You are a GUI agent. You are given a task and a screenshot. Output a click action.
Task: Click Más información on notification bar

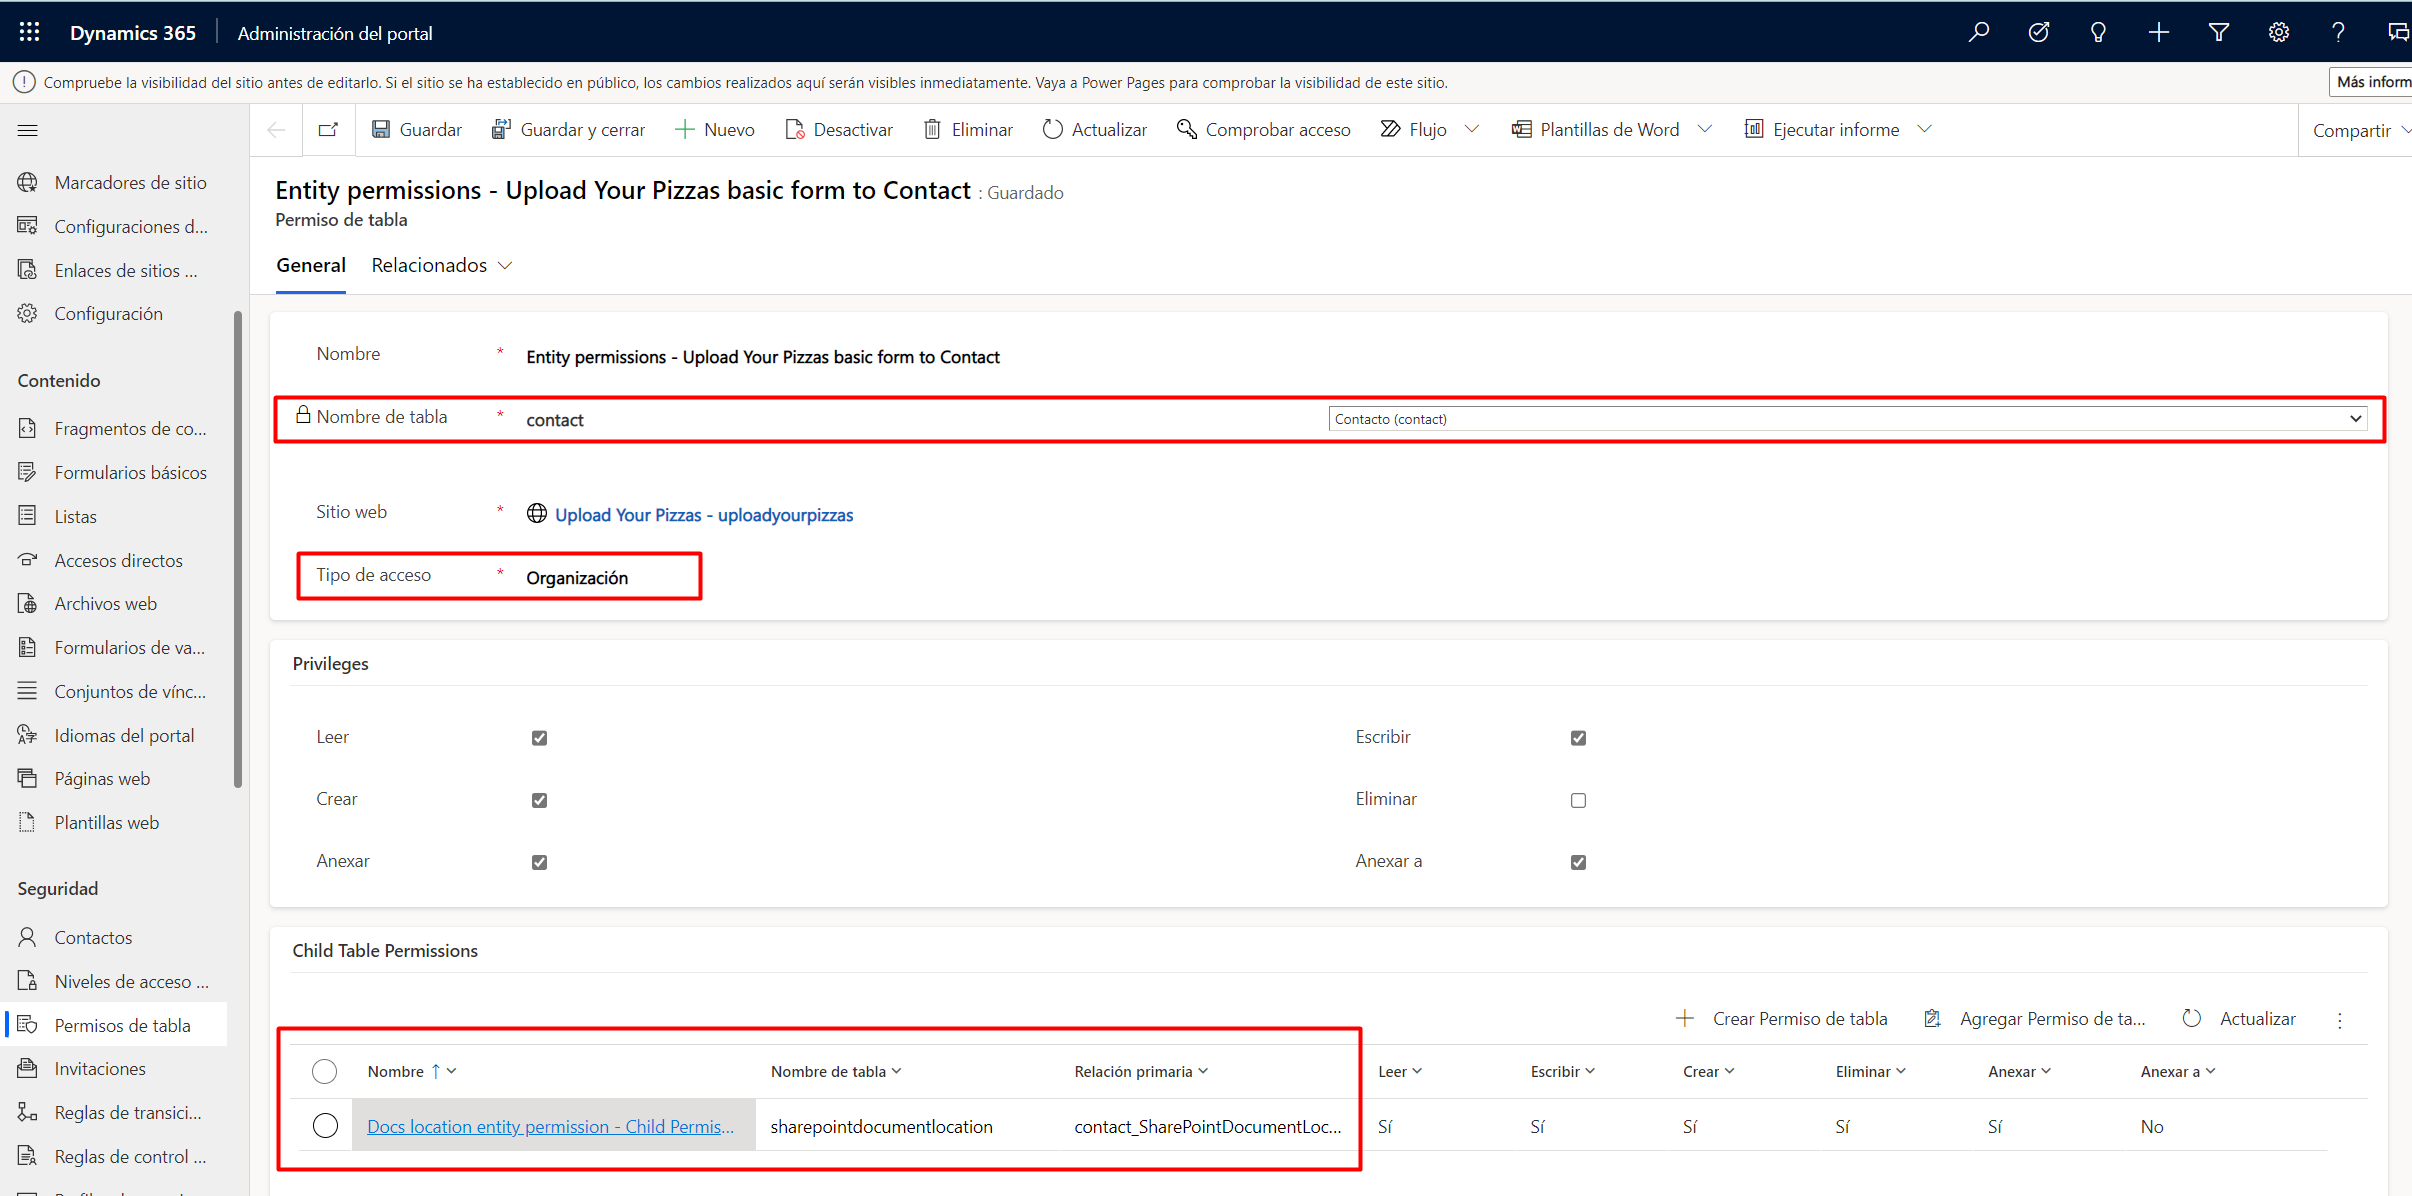pyautogui.click(x=2371, y=82)
